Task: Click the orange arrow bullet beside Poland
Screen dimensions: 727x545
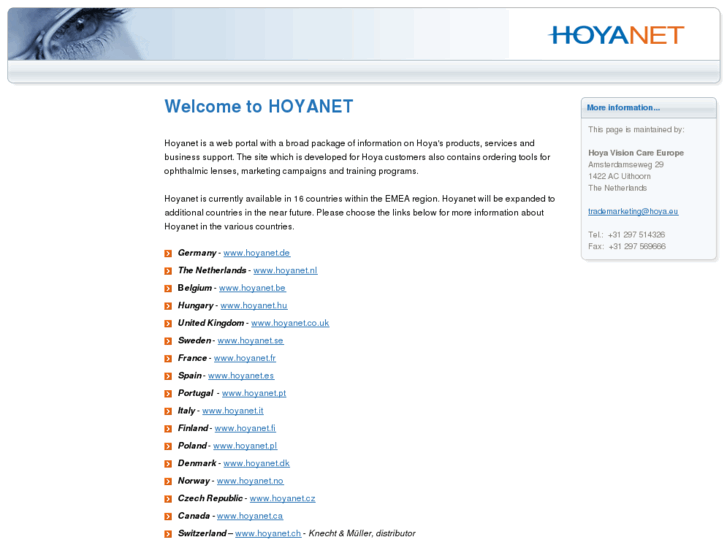Action: pos(168,446)
